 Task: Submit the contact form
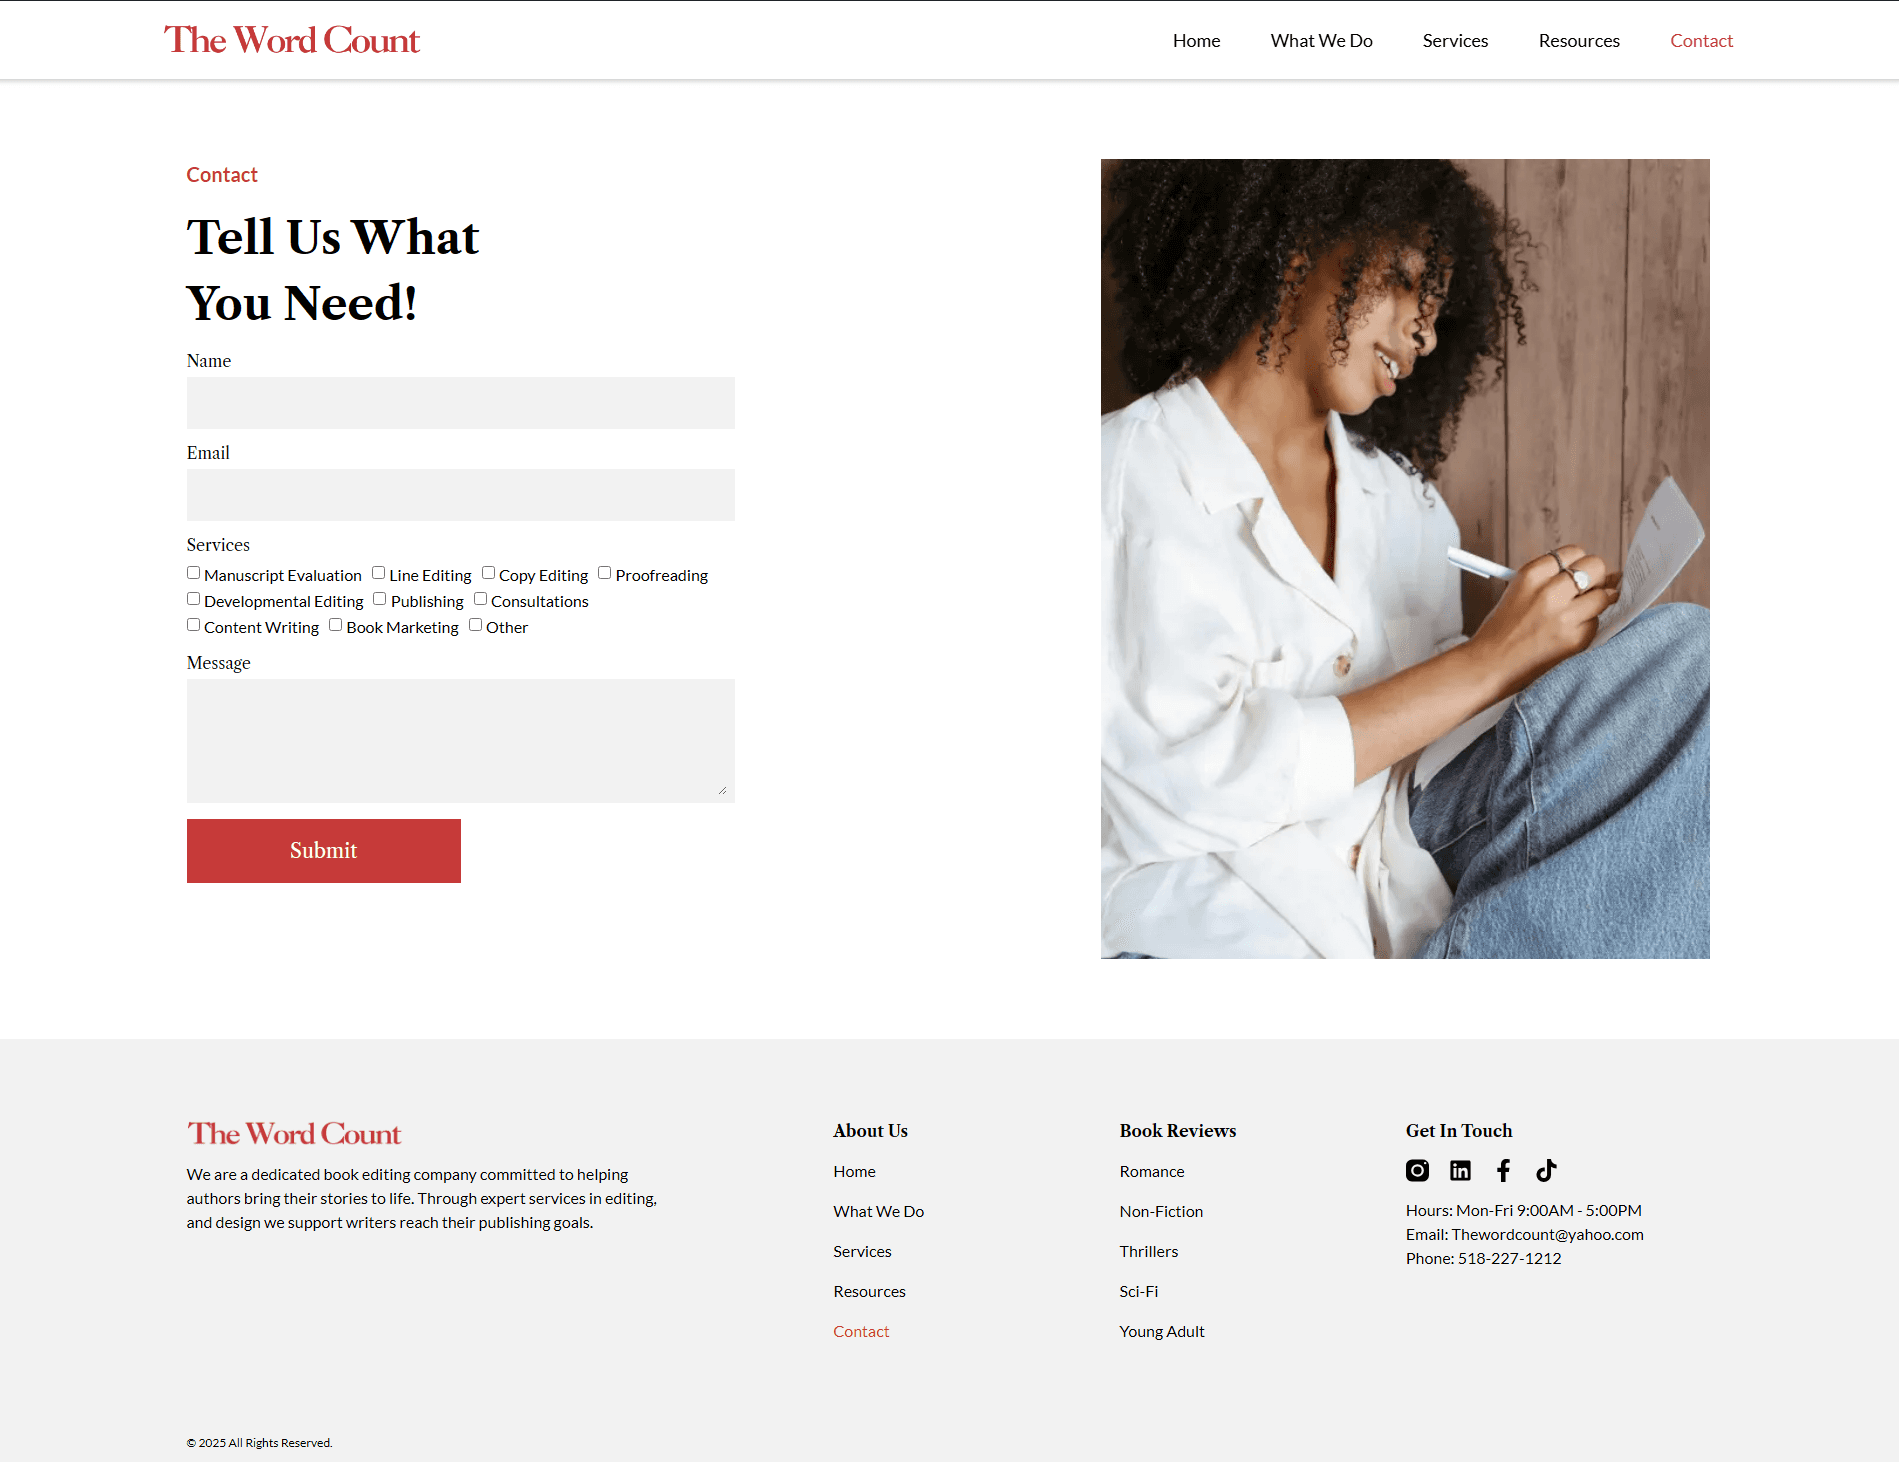coord(324,851)
